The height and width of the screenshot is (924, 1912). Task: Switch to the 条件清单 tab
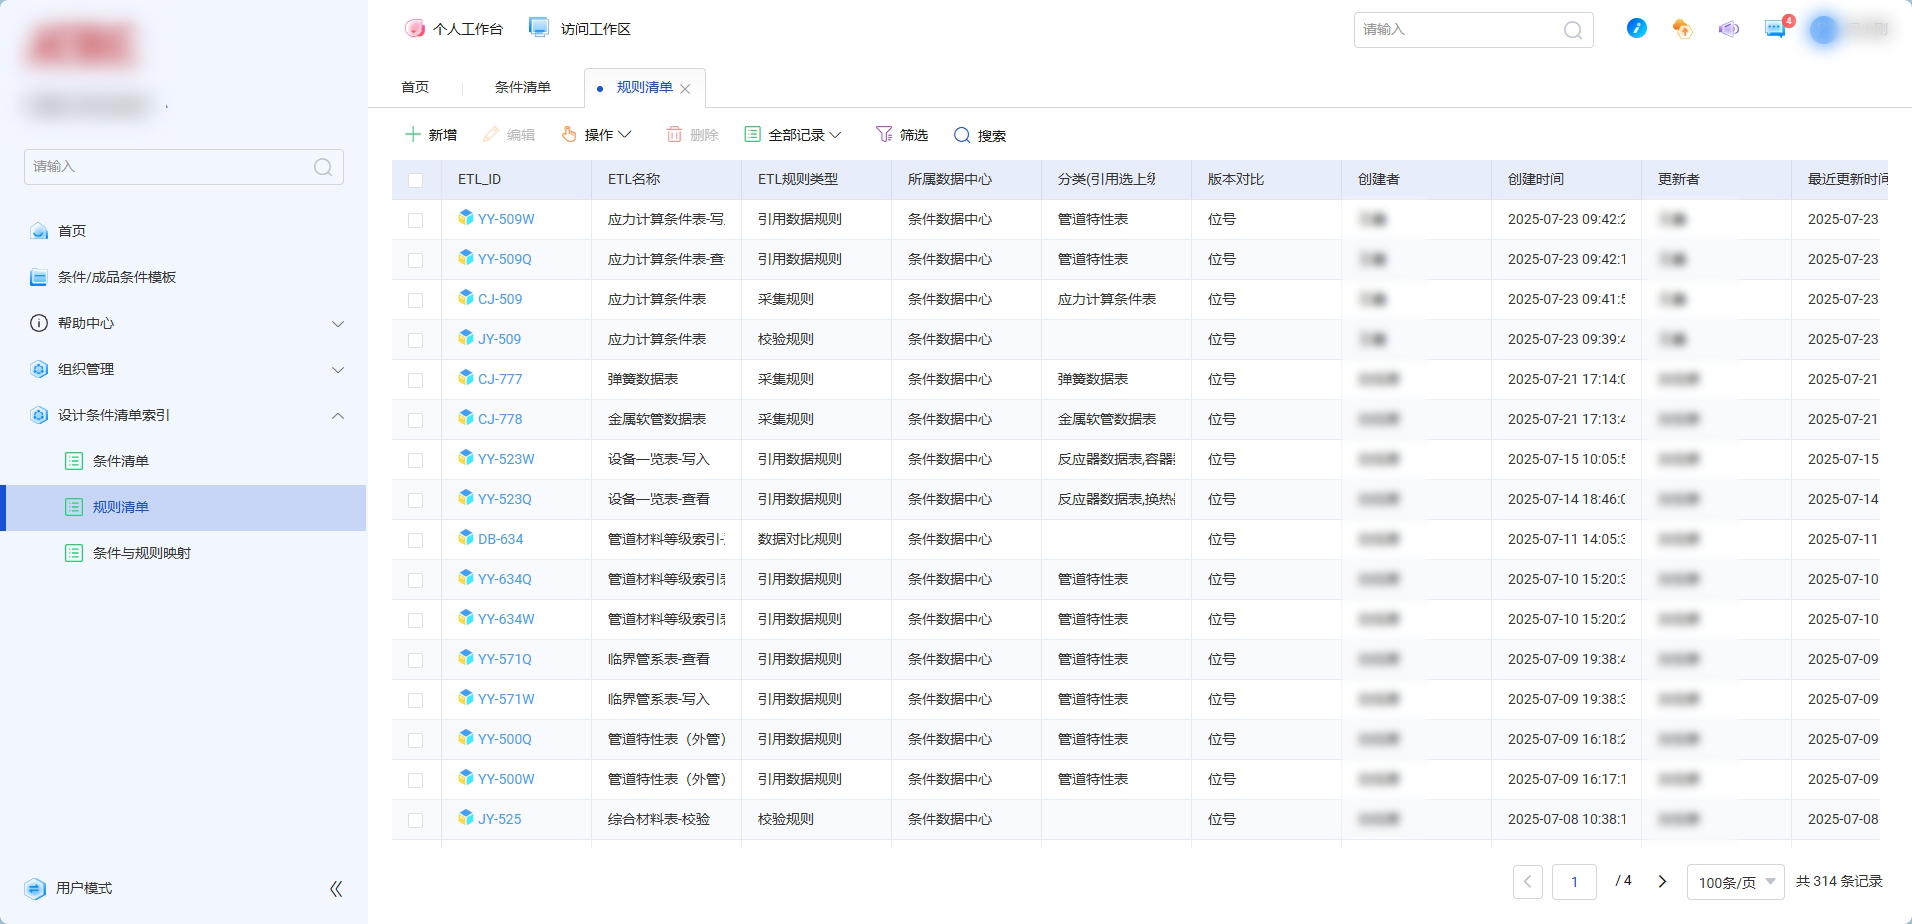point(523,87)
